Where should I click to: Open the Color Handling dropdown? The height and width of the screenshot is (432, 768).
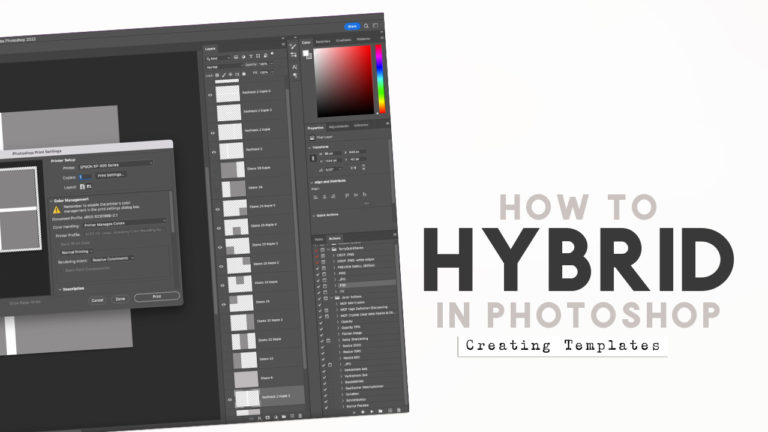click(x=124, y=223)
